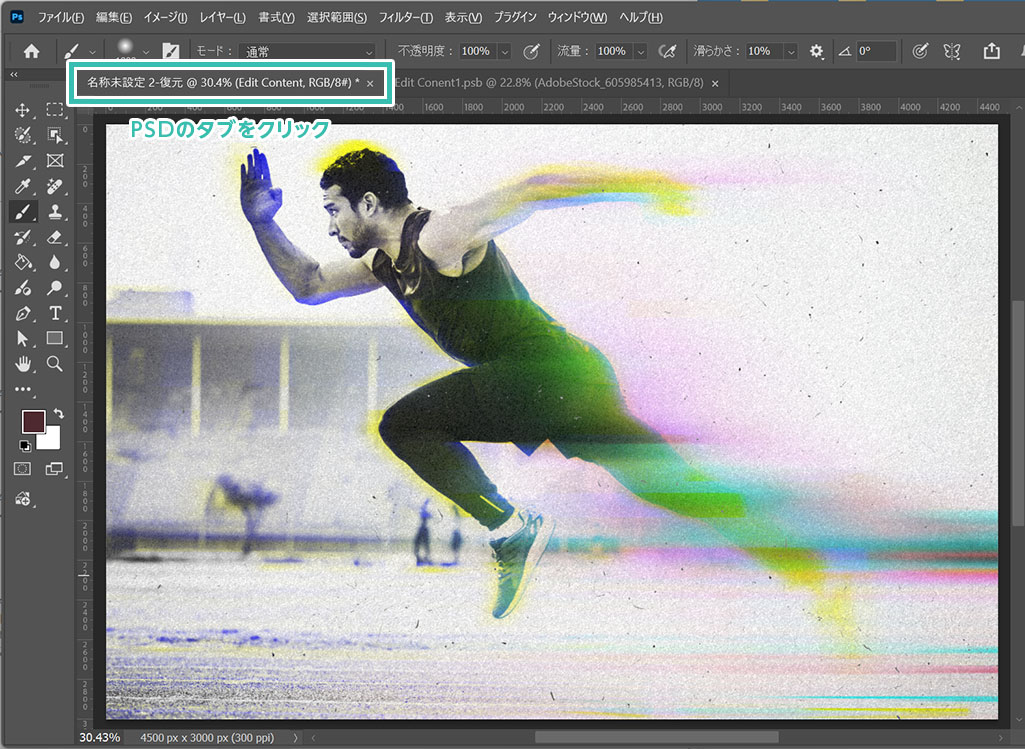Expand the 不透明度 opacity dropdown arrow

click(x=503, y=51)
